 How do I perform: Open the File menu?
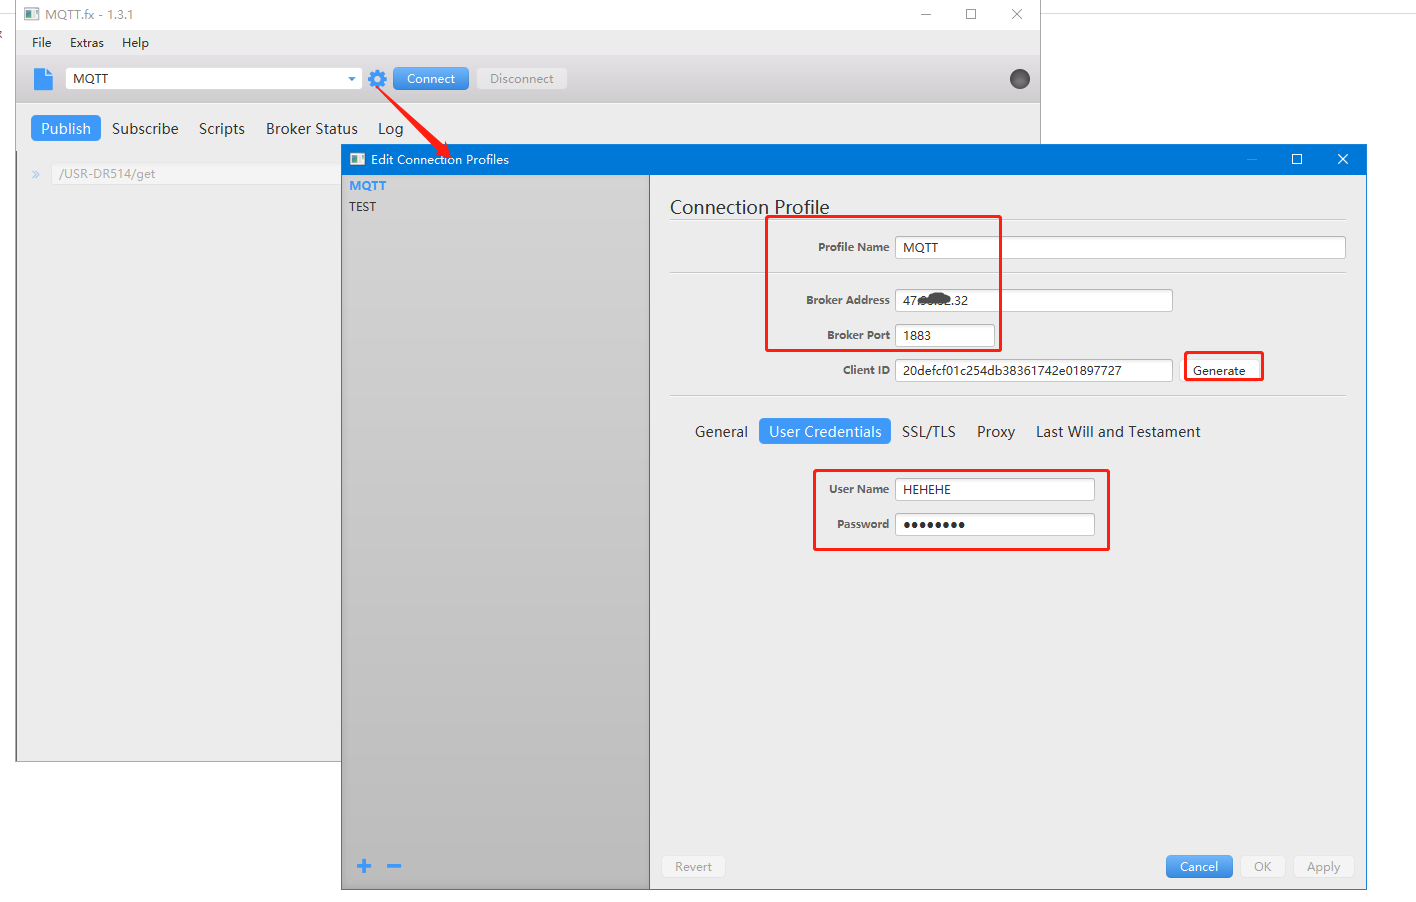(42, 43)
